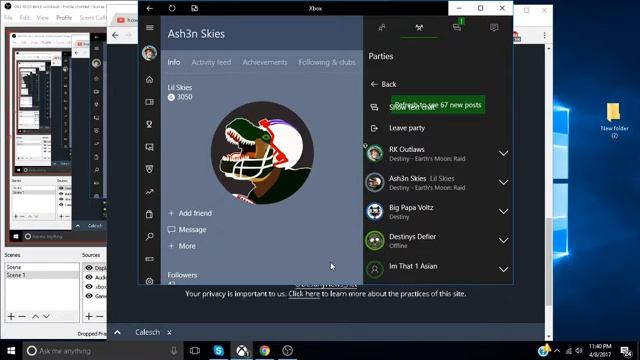
Task: Expand RK Outlaws party member options
Action: click(504, 153)
